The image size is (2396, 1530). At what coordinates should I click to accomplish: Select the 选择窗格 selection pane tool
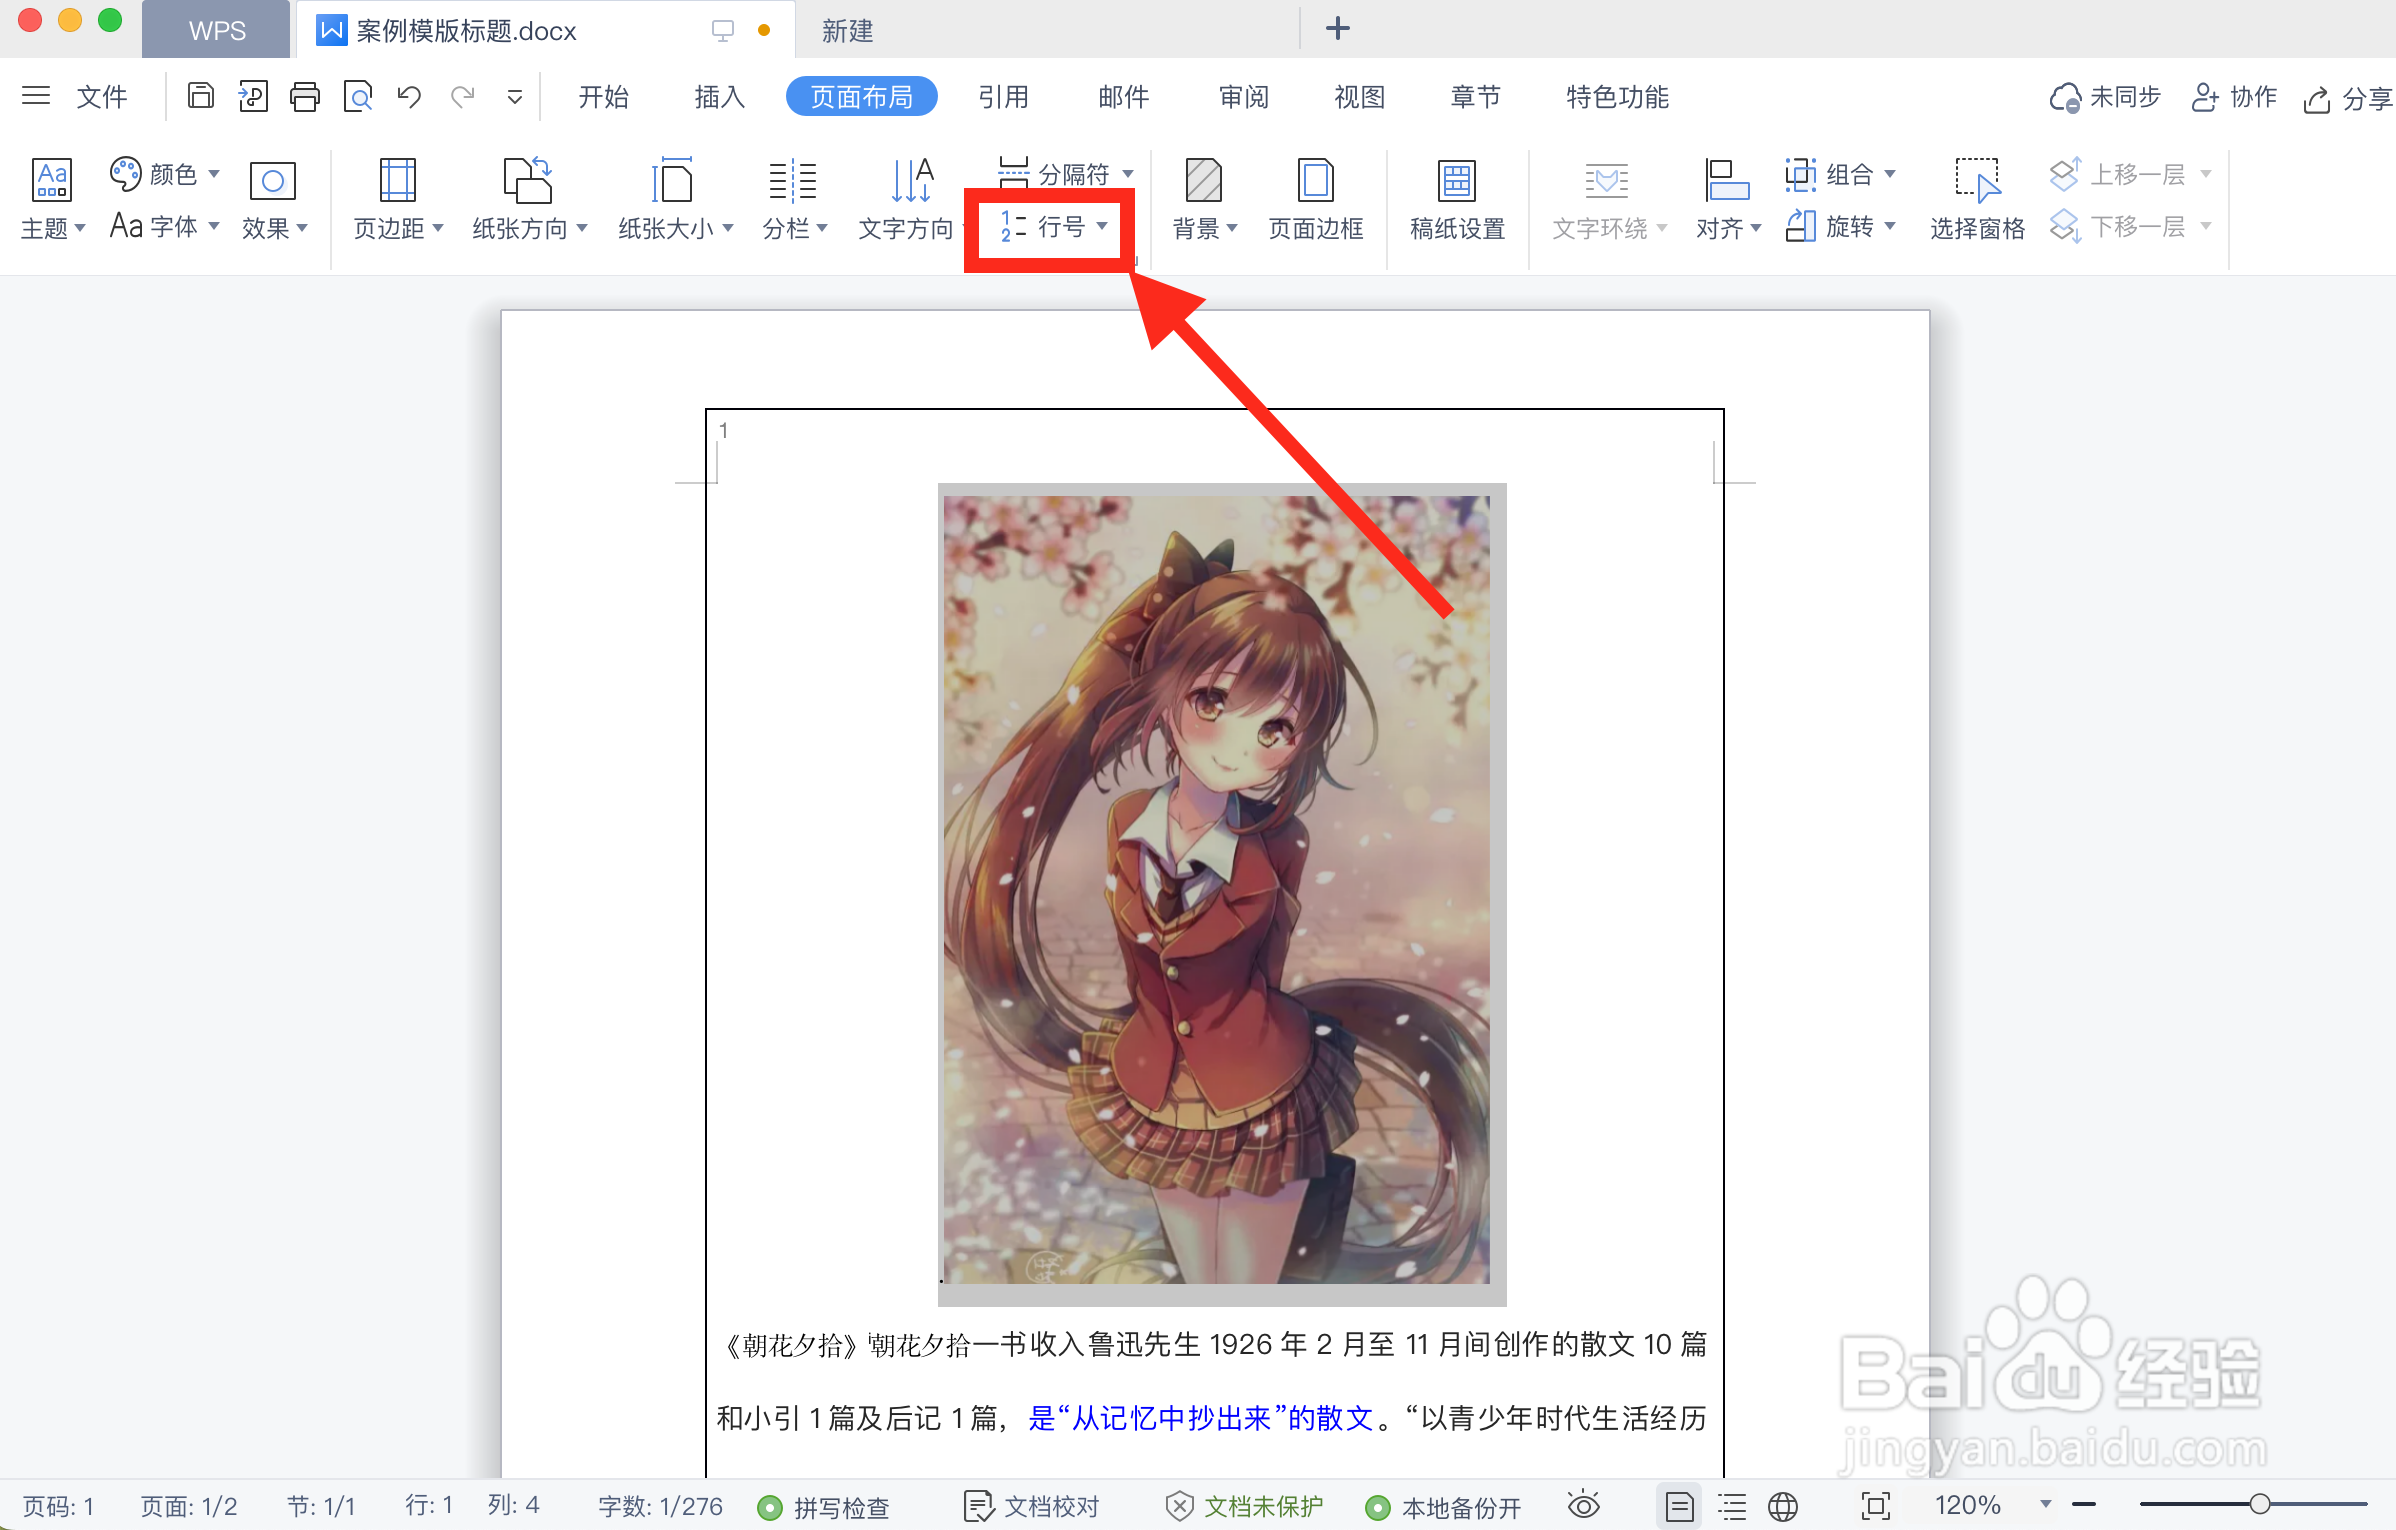(1977, 198)
